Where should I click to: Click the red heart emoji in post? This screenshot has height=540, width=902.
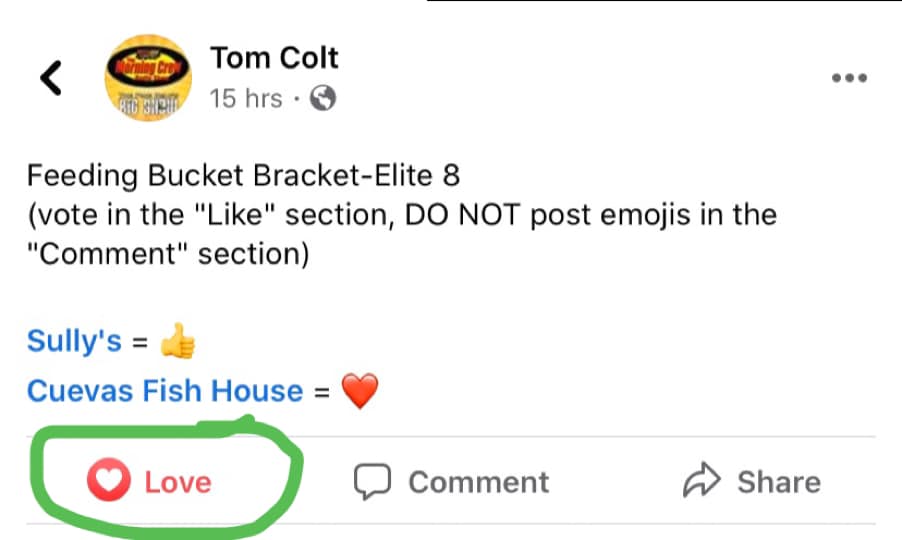pyautogui.click(x=360, y=391)
